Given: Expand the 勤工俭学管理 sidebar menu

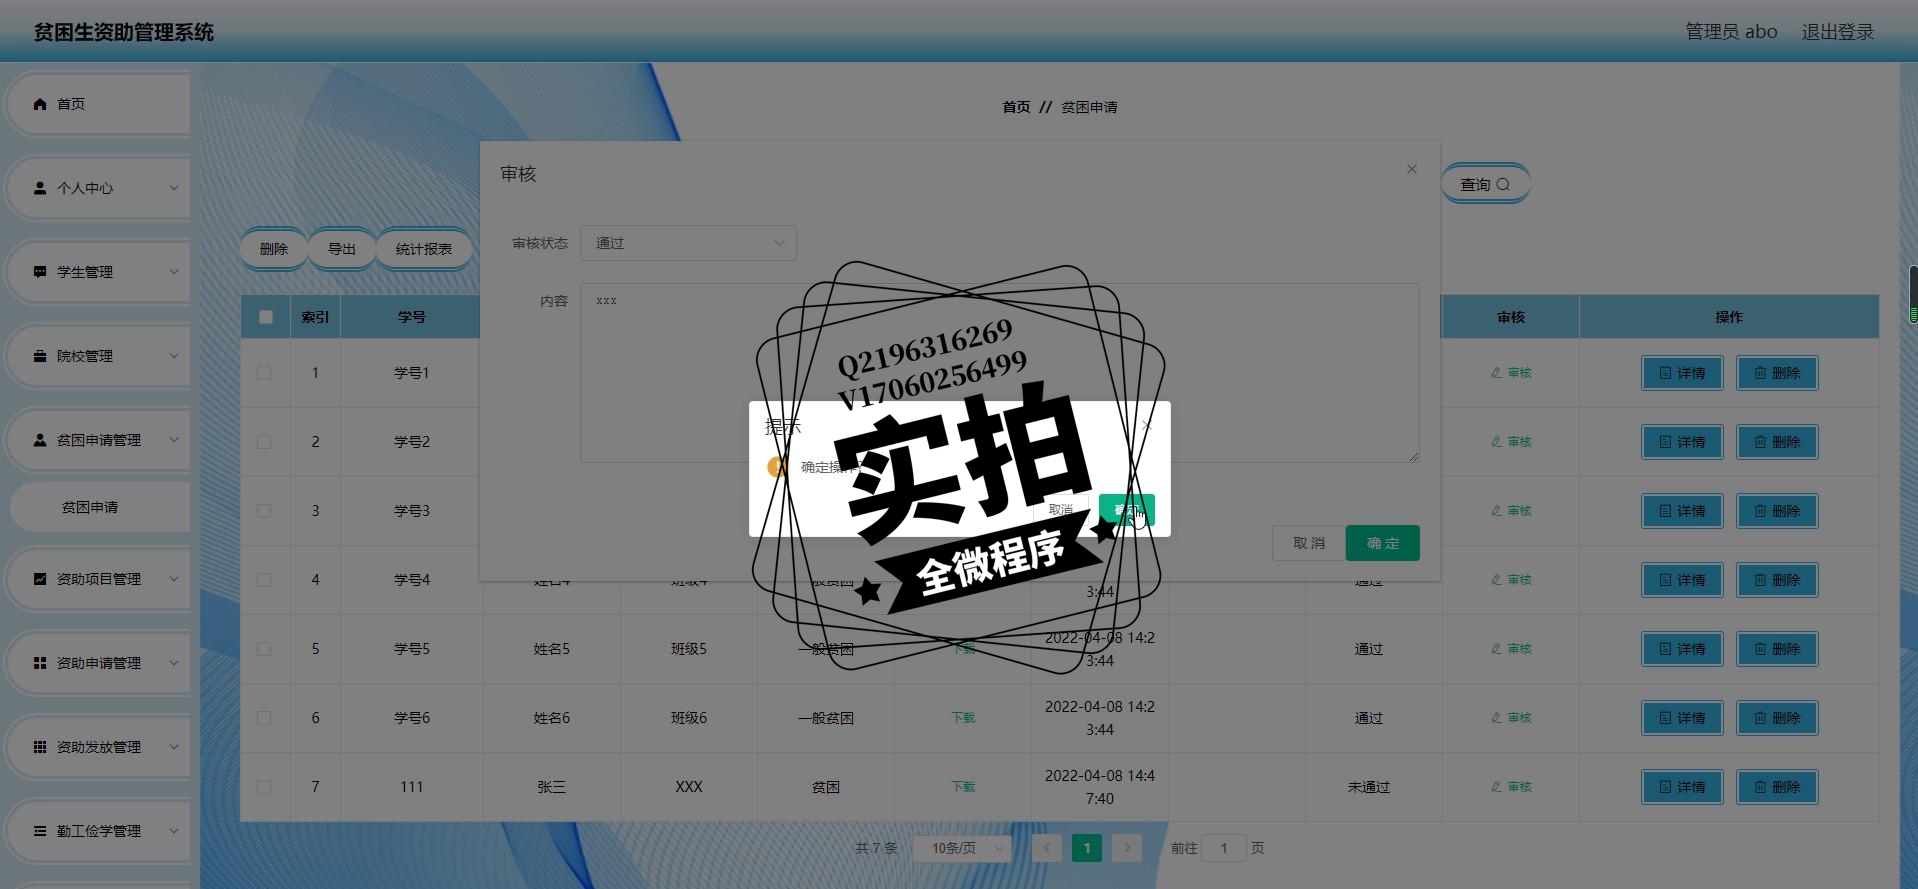Looking at the screenshot, I should coord(99,831).
